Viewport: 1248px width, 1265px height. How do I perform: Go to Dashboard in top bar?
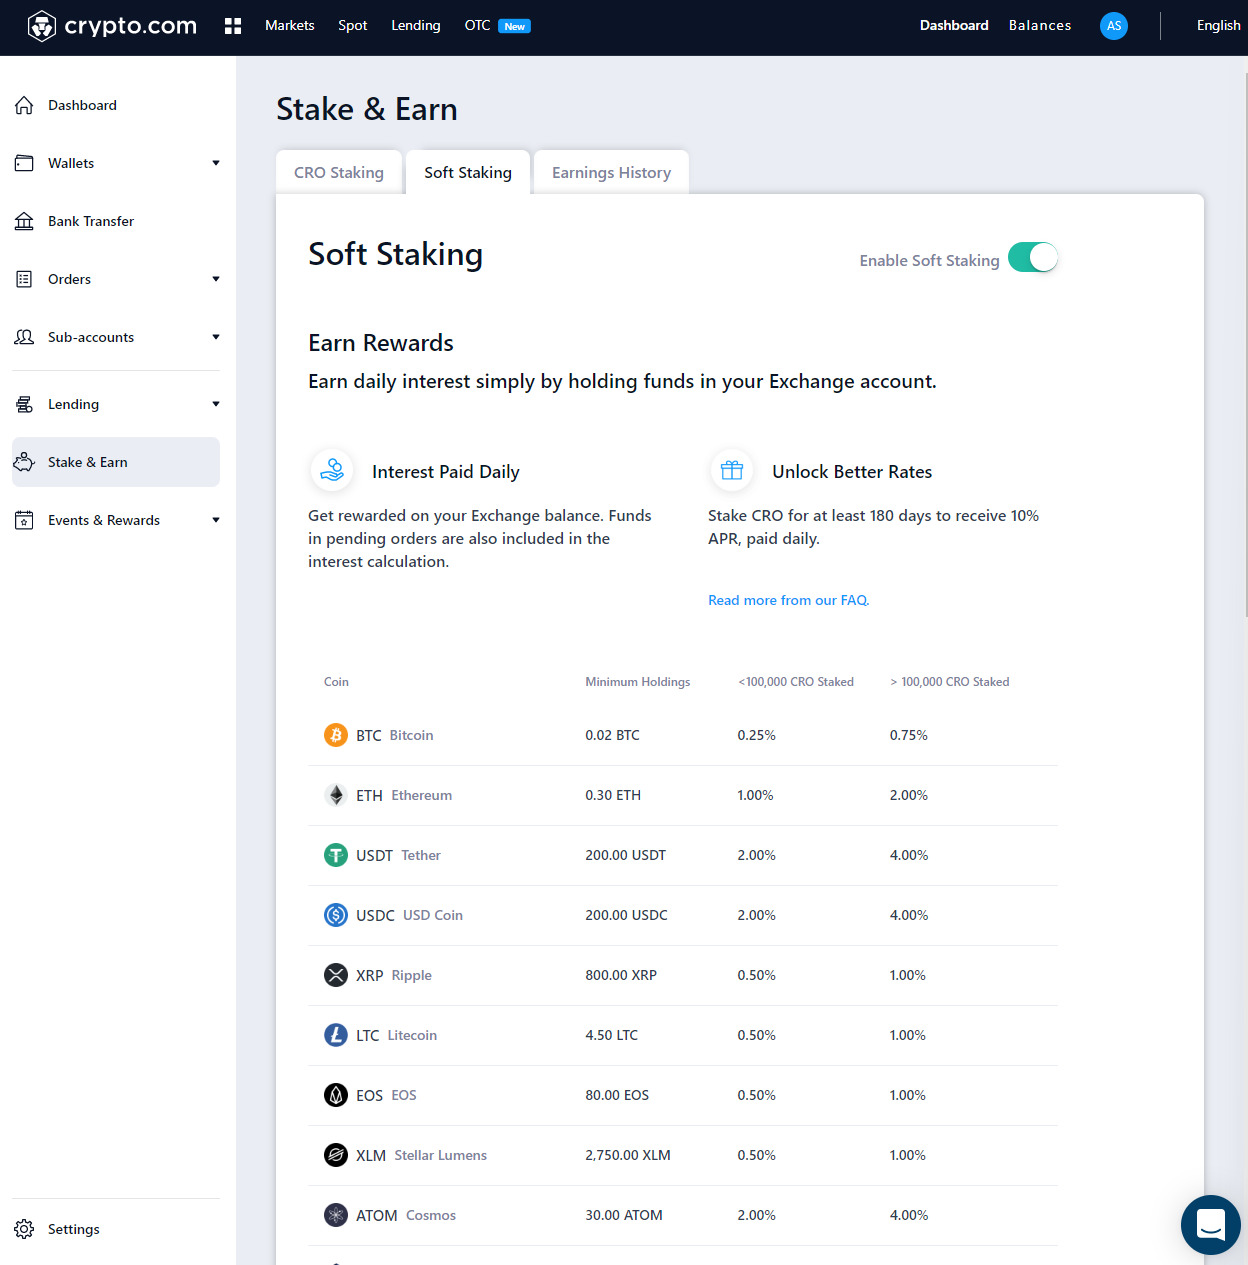tap(954, 26)
